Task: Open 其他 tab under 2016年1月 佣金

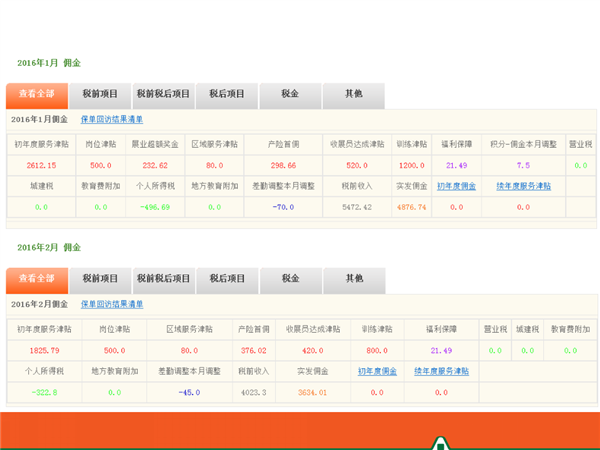Action: coord(353,95)
